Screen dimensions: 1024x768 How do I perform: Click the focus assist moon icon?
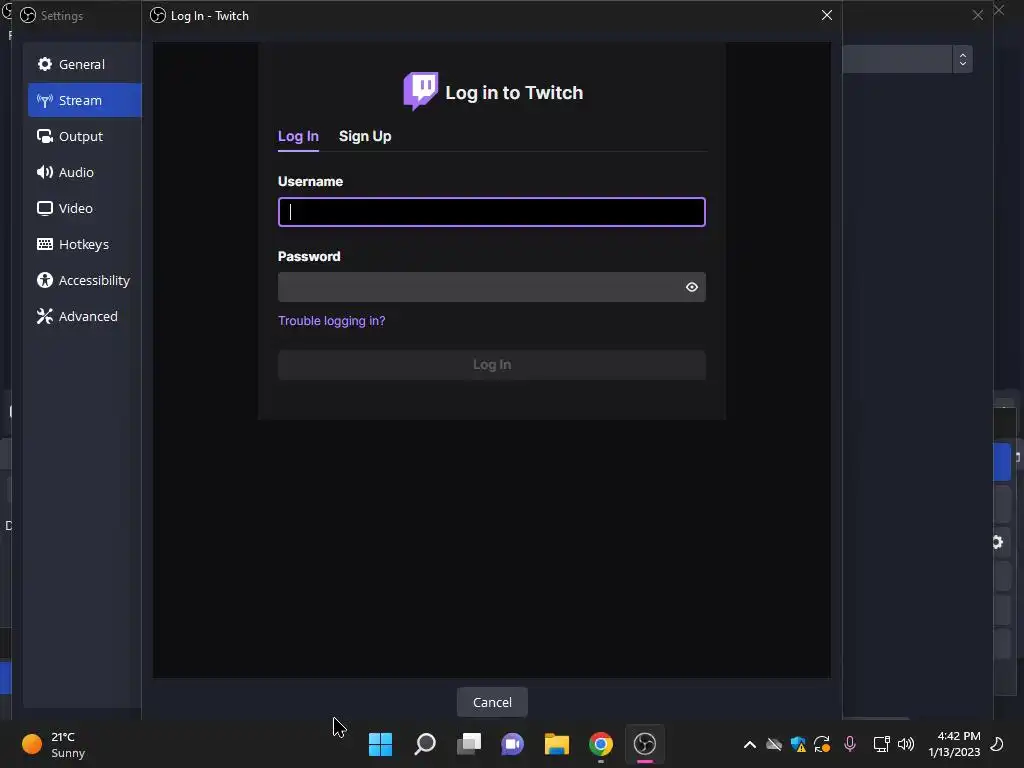[997, 744]
